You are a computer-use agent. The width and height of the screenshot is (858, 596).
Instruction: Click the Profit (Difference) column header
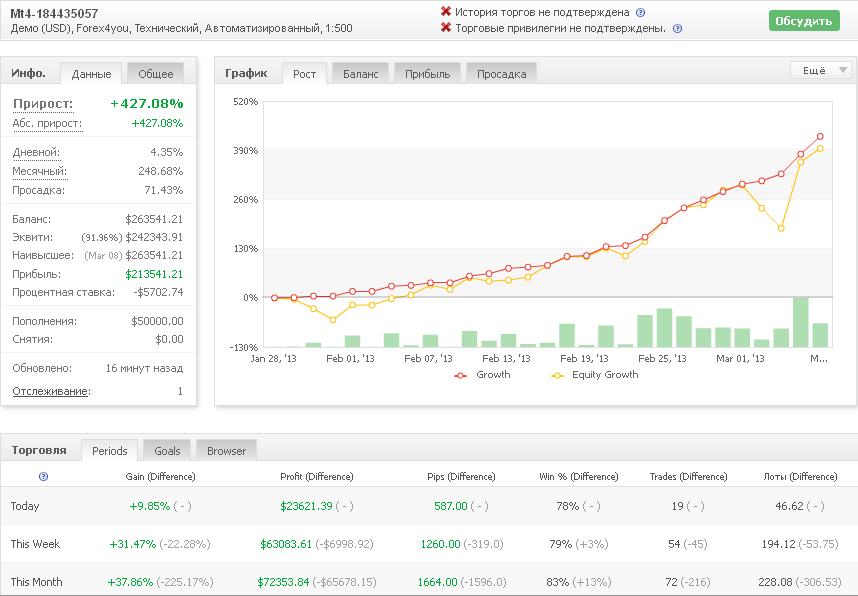316,477
